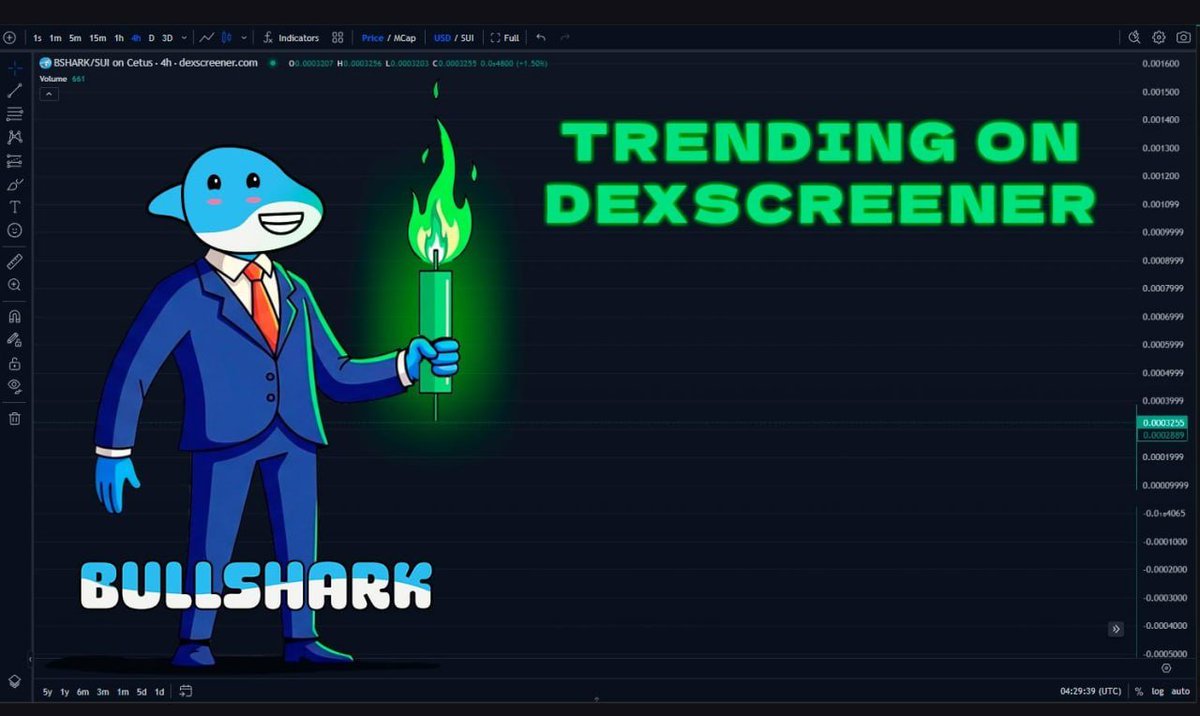The image size is (1200, 716).
Task: Remove drawings with the trash icon
Action: [15, 418]
